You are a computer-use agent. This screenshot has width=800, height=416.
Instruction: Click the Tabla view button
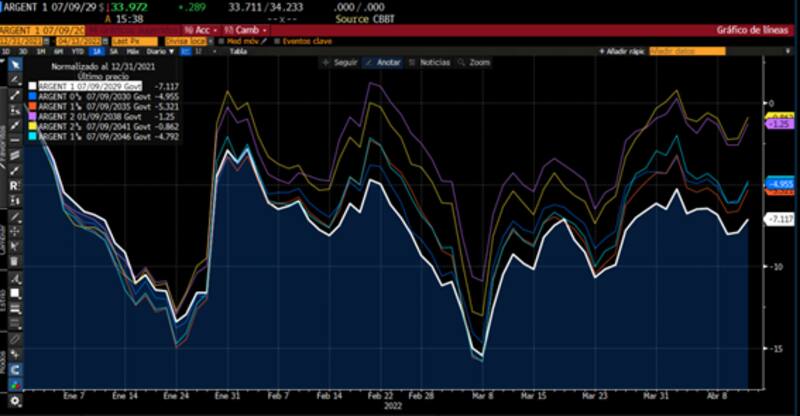coord(239,50)
